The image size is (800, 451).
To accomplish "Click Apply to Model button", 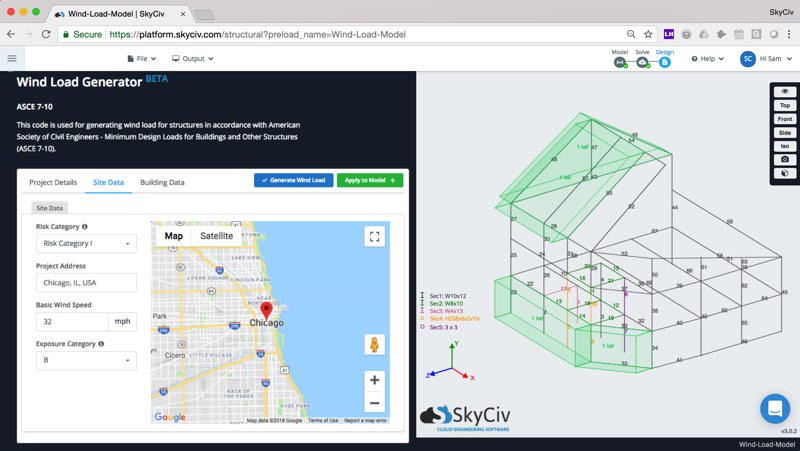I will tap(370, 180).
